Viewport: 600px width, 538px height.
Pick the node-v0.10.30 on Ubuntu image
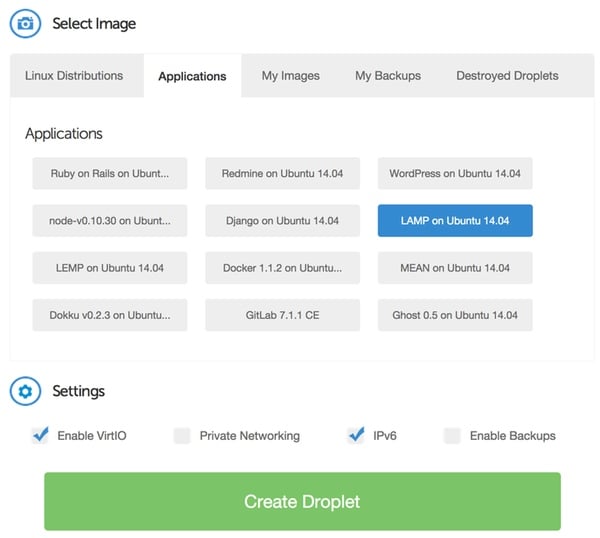click(110, 221)
